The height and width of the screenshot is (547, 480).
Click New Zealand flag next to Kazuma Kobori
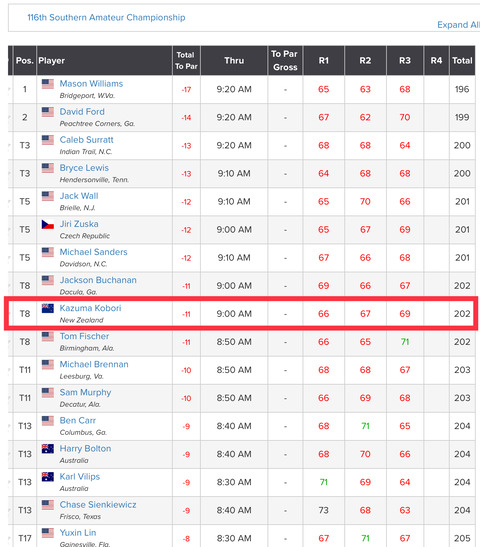click(x=48, y=308)
